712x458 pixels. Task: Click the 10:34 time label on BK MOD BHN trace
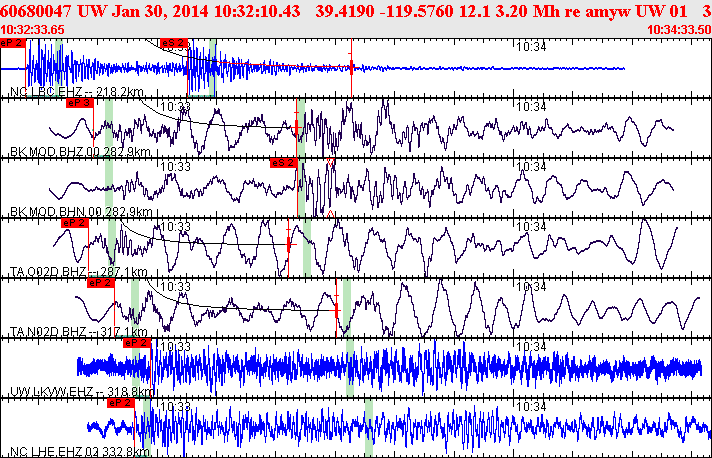click(x=531, y=167)
